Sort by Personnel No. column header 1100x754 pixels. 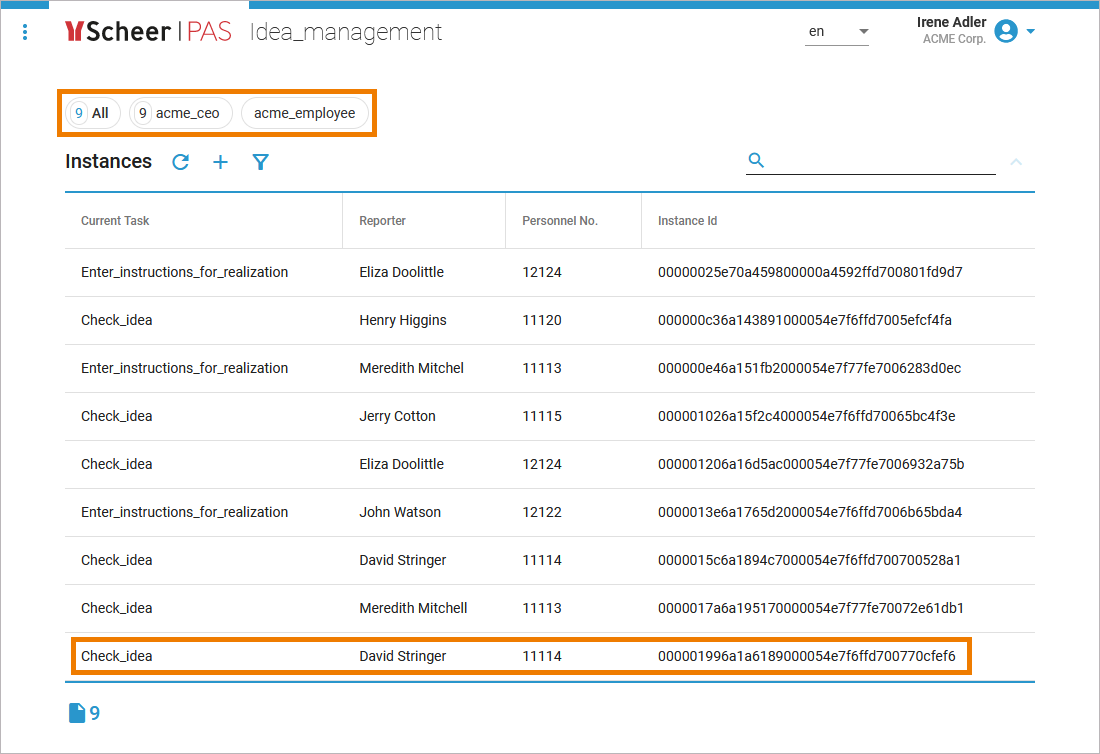pyautogui.click(x=559, y=221)
